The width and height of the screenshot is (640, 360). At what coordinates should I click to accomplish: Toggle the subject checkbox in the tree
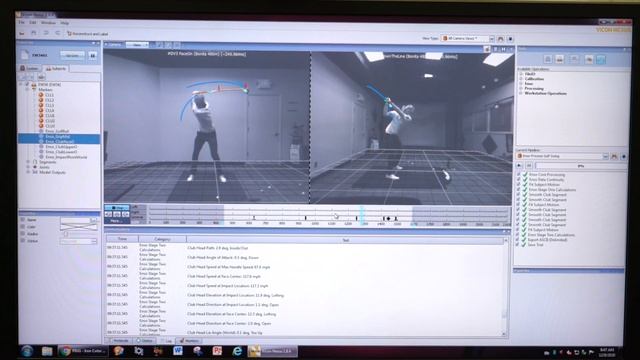[27, 84]
